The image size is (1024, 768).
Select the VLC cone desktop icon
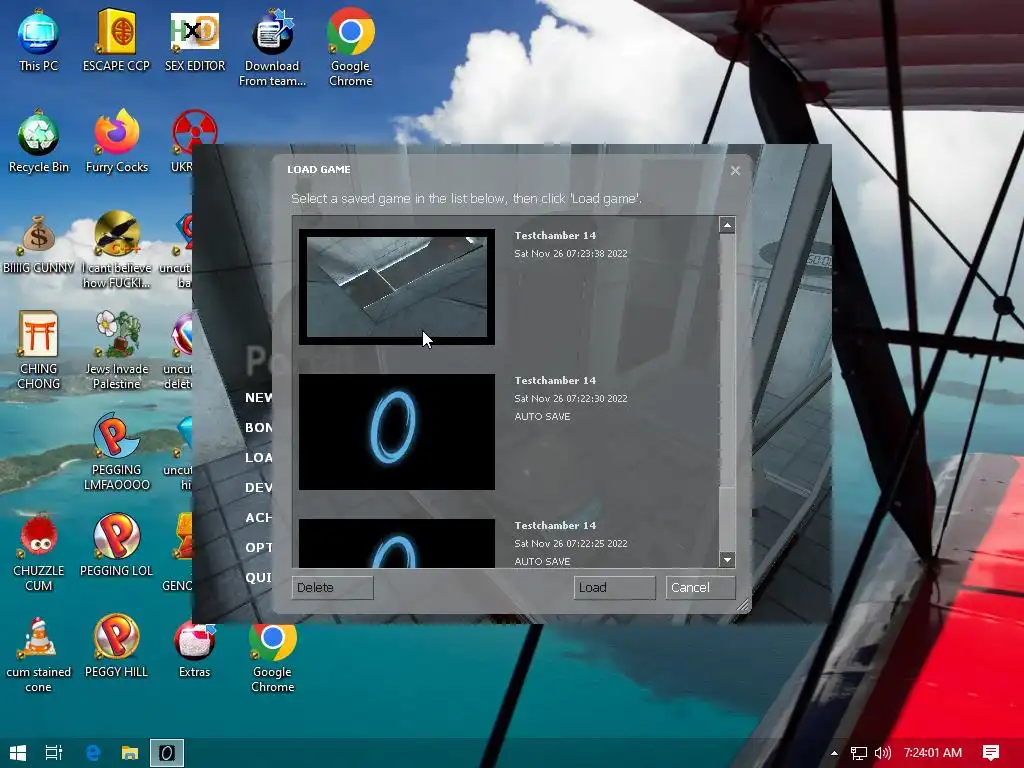(39, 654)
